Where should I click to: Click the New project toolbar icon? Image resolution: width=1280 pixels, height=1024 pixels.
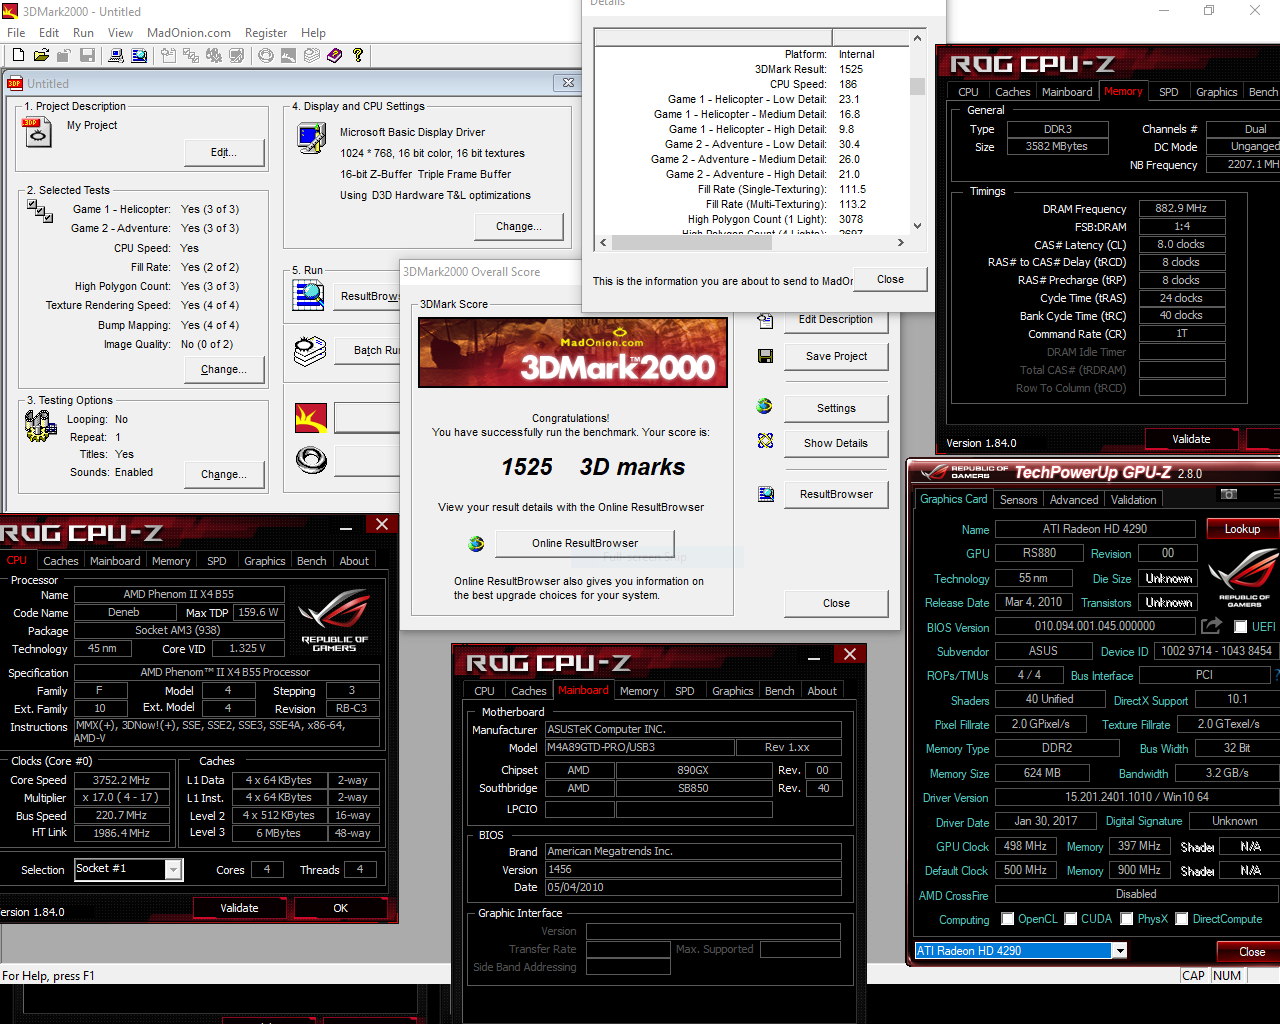[19, 56]
